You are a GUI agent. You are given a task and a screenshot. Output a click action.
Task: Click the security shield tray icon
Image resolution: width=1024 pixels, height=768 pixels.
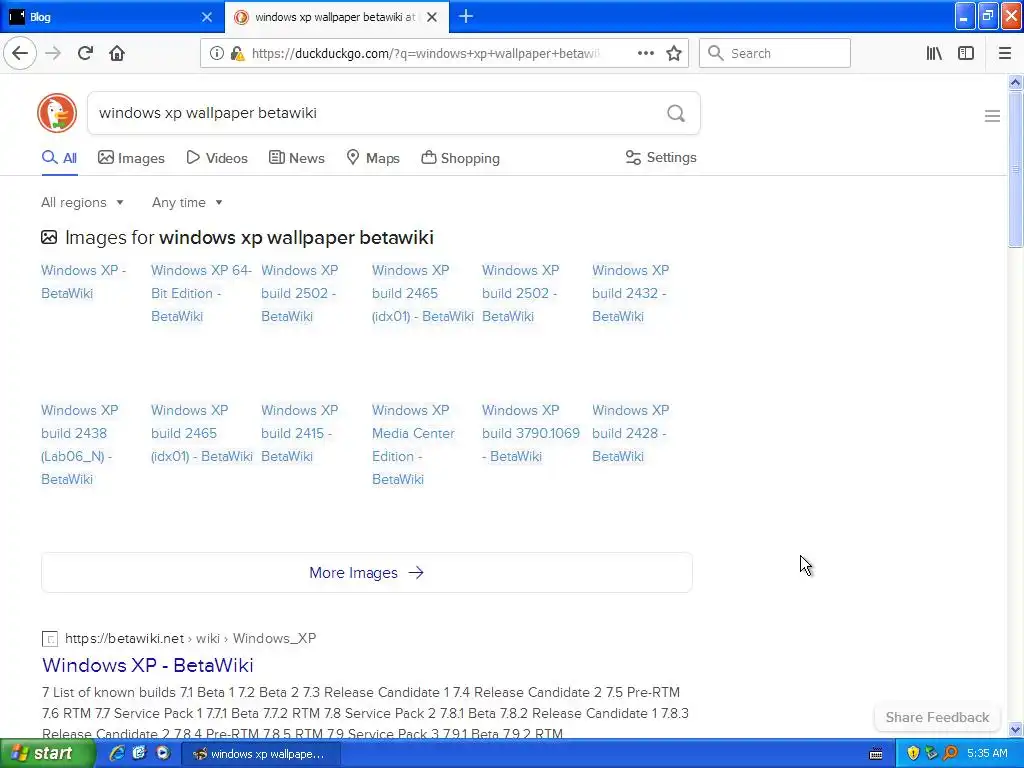pos(913,753)
